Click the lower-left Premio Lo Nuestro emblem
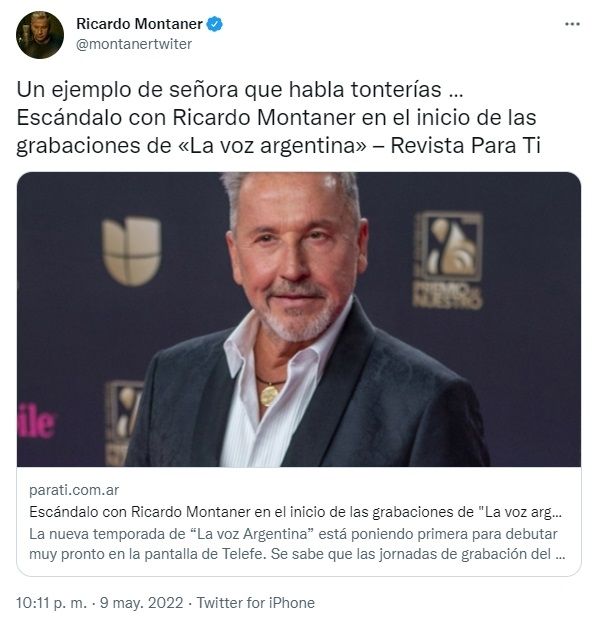This screenshot has width=597, height=627. (x=123, y=423)
